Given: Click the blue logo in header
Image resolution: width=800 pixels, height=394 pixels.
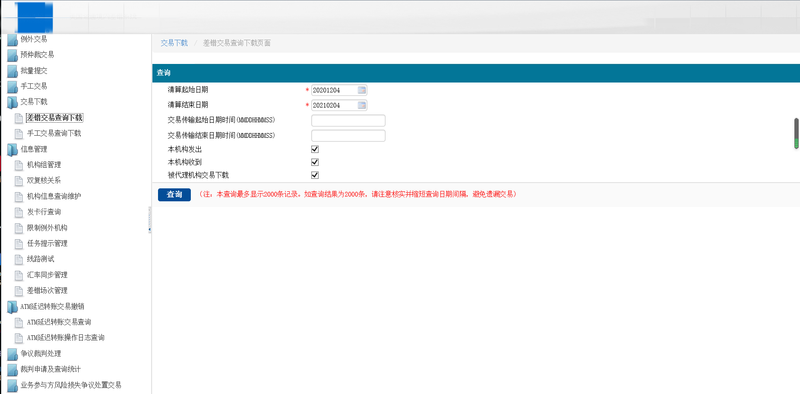Looking at the screenshot, I should click(35, 18).
